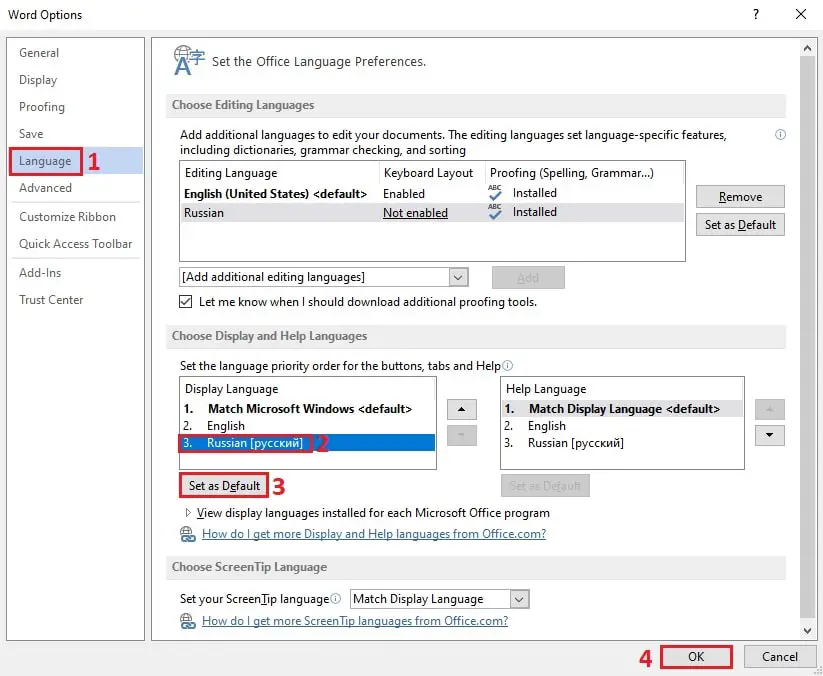Open the ScreenTip language dropdown
This screenshot has height=676, width=823.
click(440, 599)
